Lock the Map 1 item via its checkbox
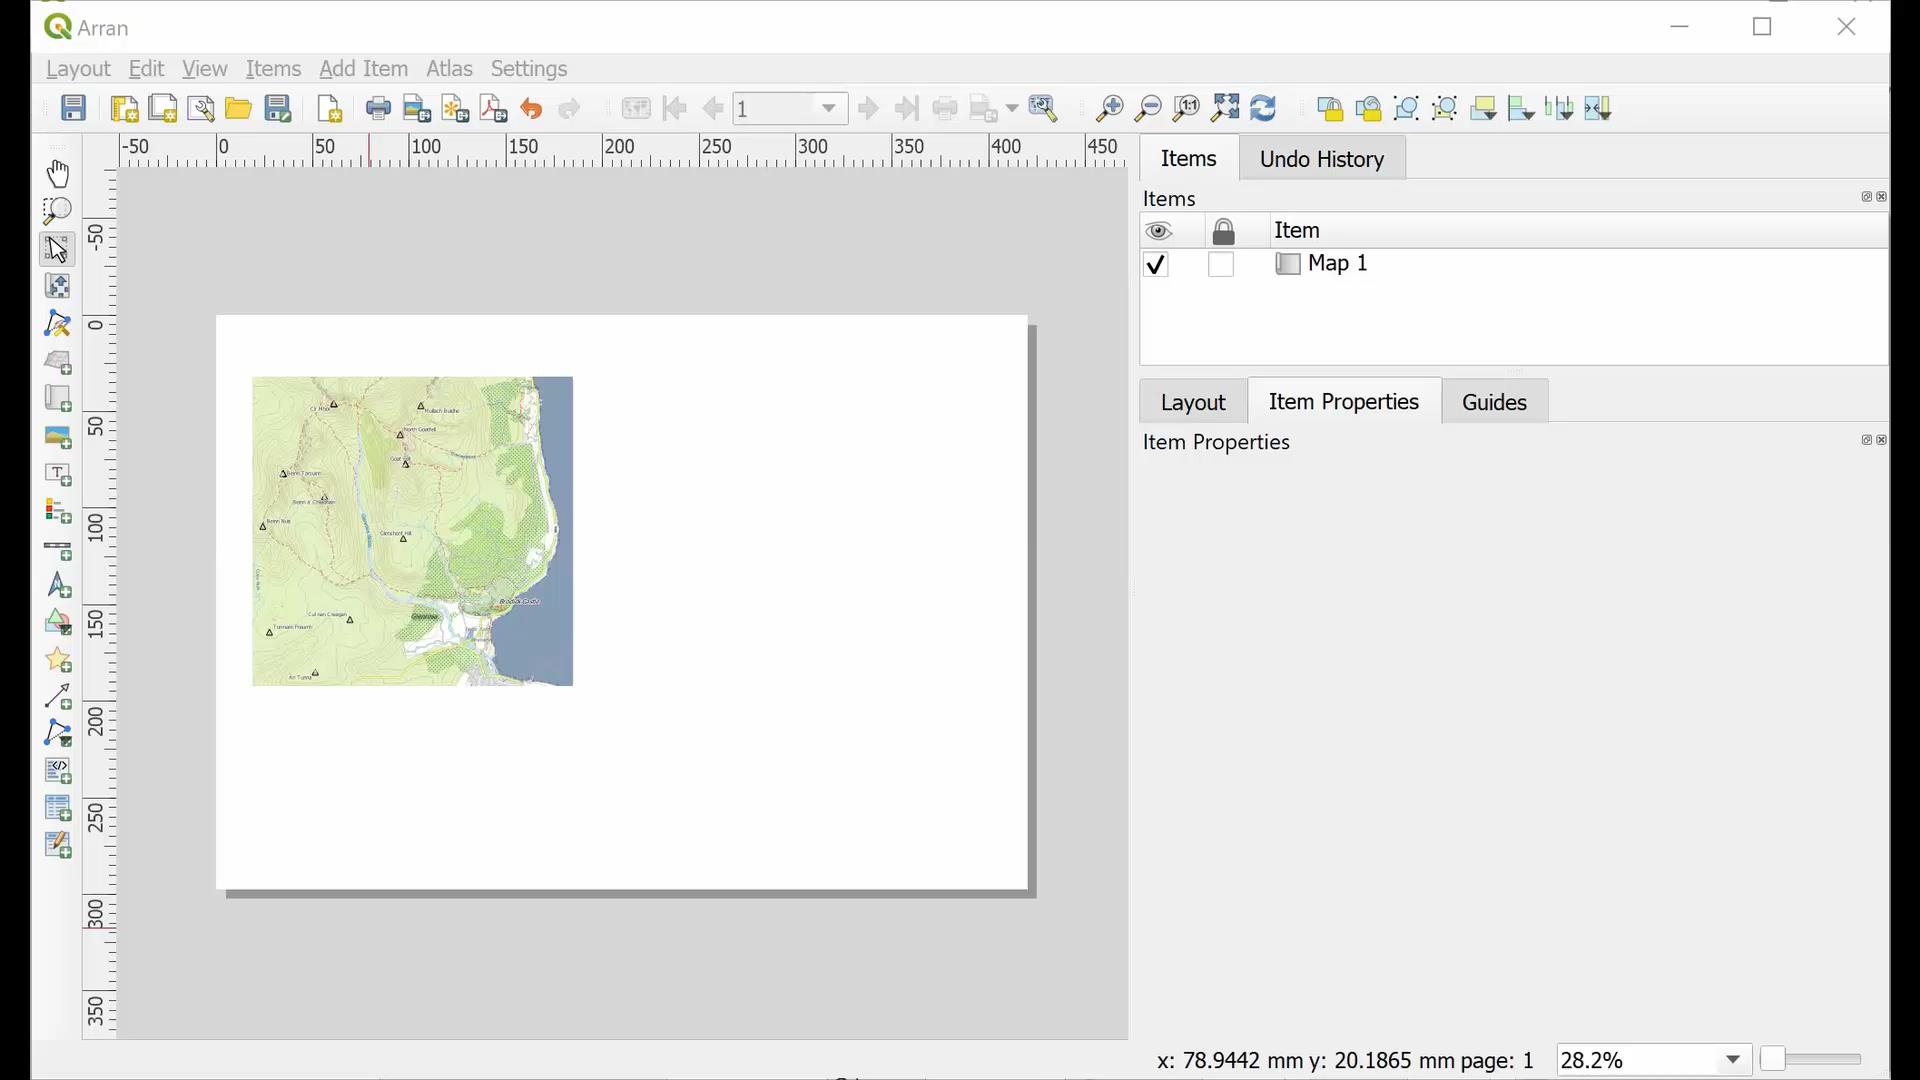The height and width of the screenshot is (1080, 1920). click(x=1221, y=264)
